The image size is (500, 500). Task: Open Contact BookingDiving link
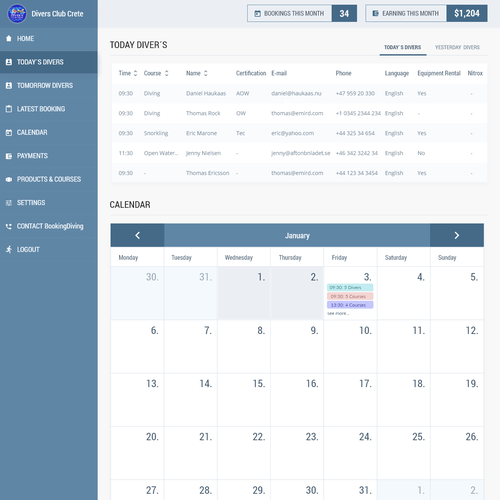click(50, 226)
